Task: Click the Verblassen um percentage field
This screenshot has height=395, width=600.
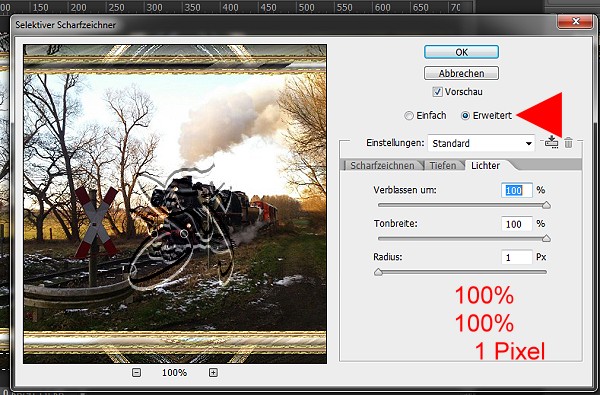Action: [x=517, y=190]
